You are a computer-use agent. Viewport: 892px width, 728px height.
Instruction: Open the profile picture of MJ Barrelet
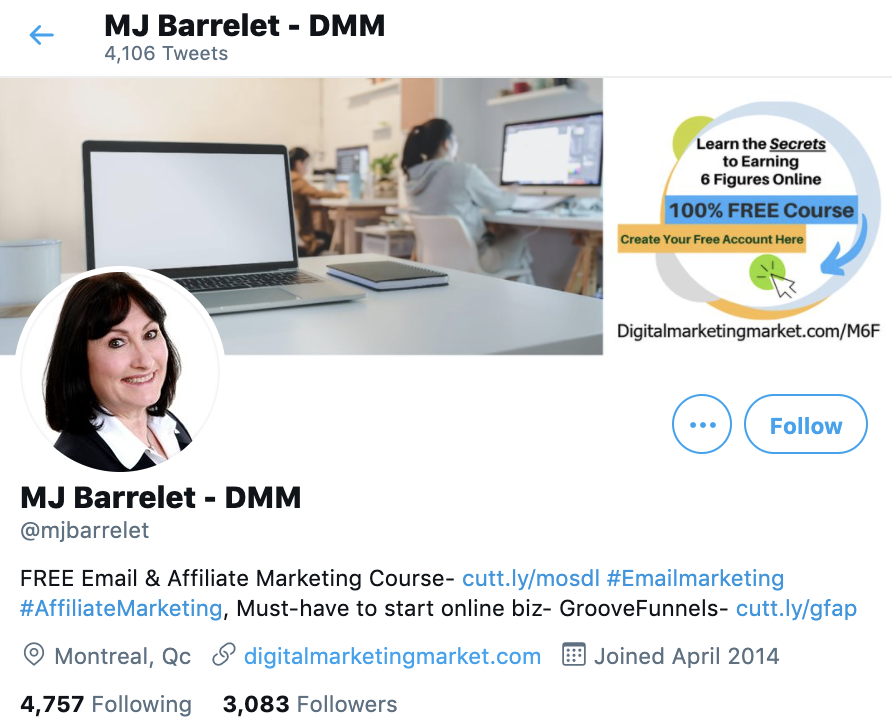click(x=119, y=371)
